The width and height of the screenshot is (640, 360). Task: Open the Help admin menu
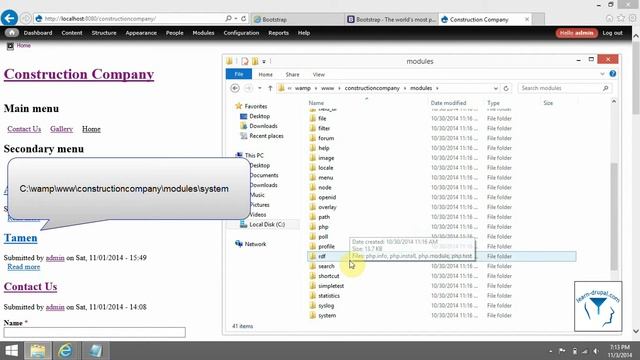click(304, 33)
